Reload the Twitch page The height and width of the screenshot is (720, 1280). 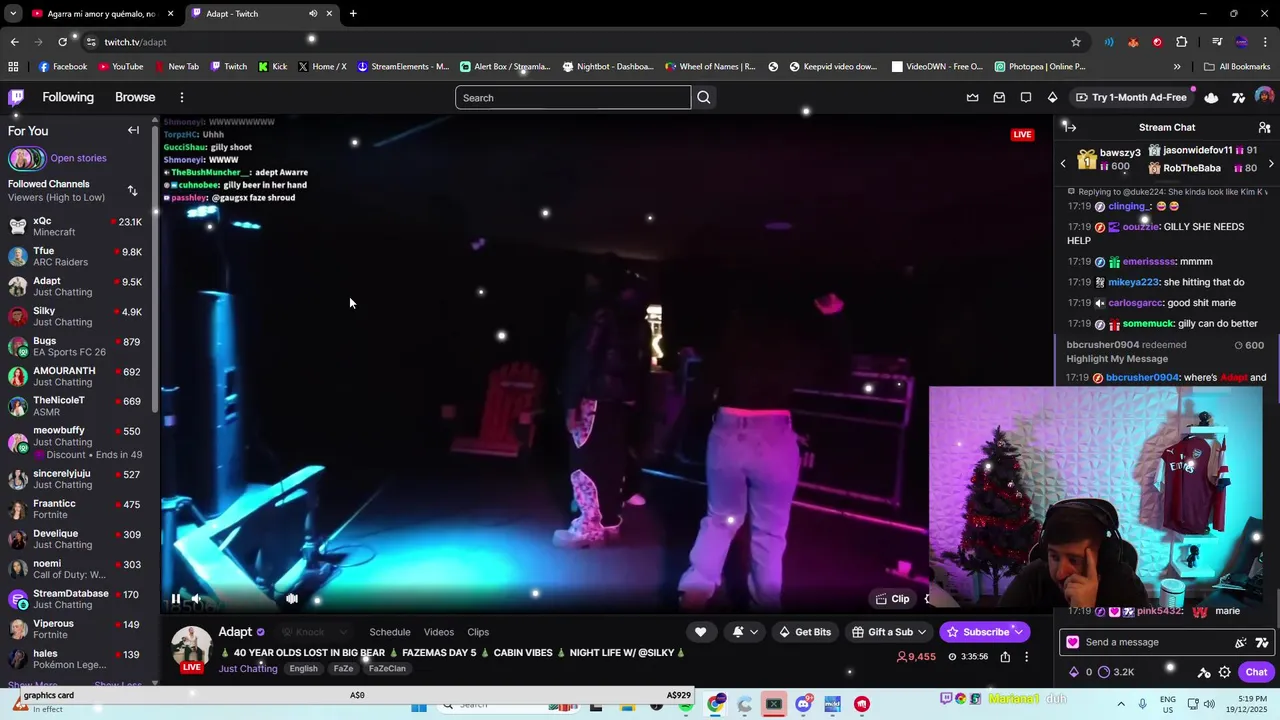point(62,42)
